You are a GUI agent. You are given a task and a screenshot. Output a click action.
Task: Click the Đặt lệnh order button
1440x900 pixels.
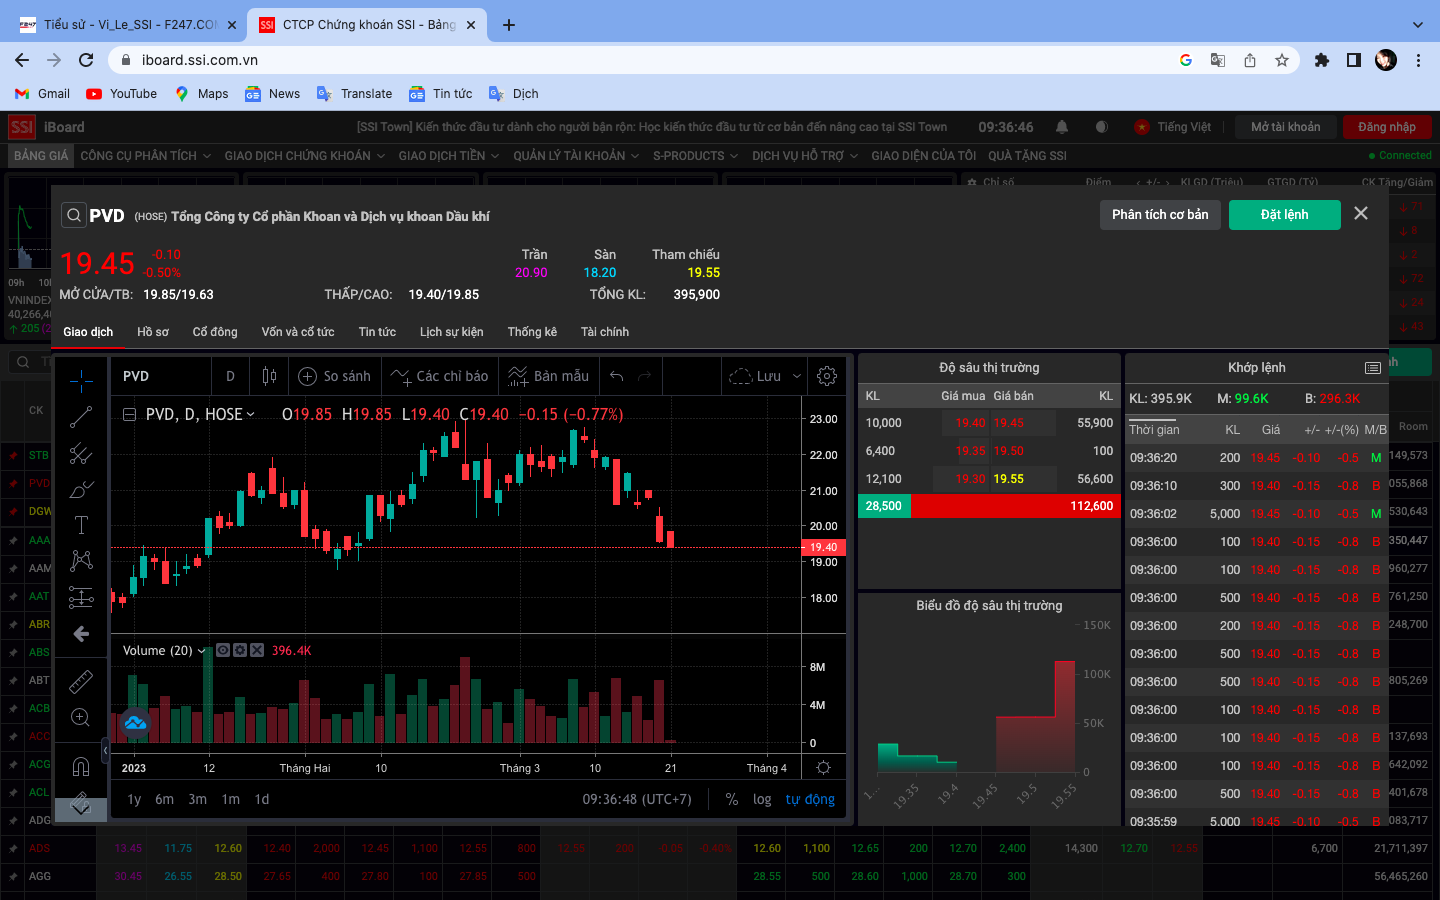point(1284,215)
